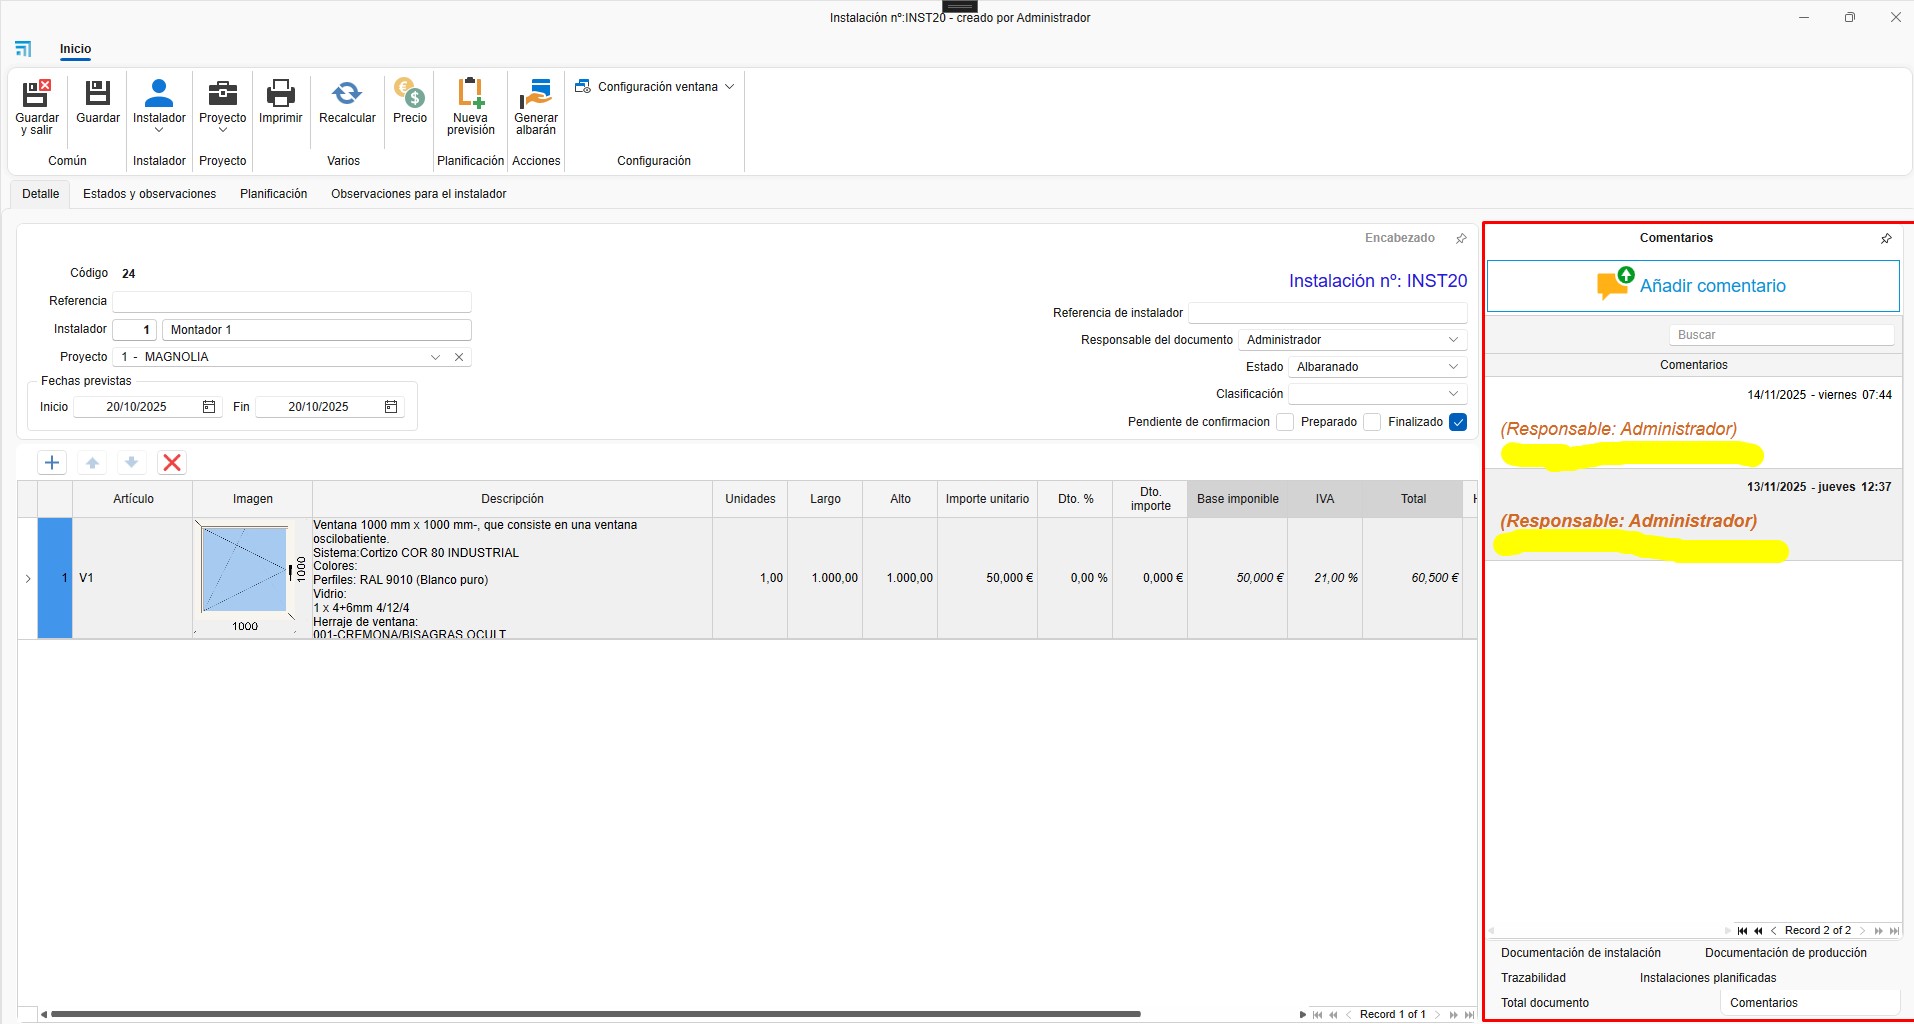Screen dimensions: 1914x1024
Task: Click Generar albarán icon
Action: click(x=536, y=95)
